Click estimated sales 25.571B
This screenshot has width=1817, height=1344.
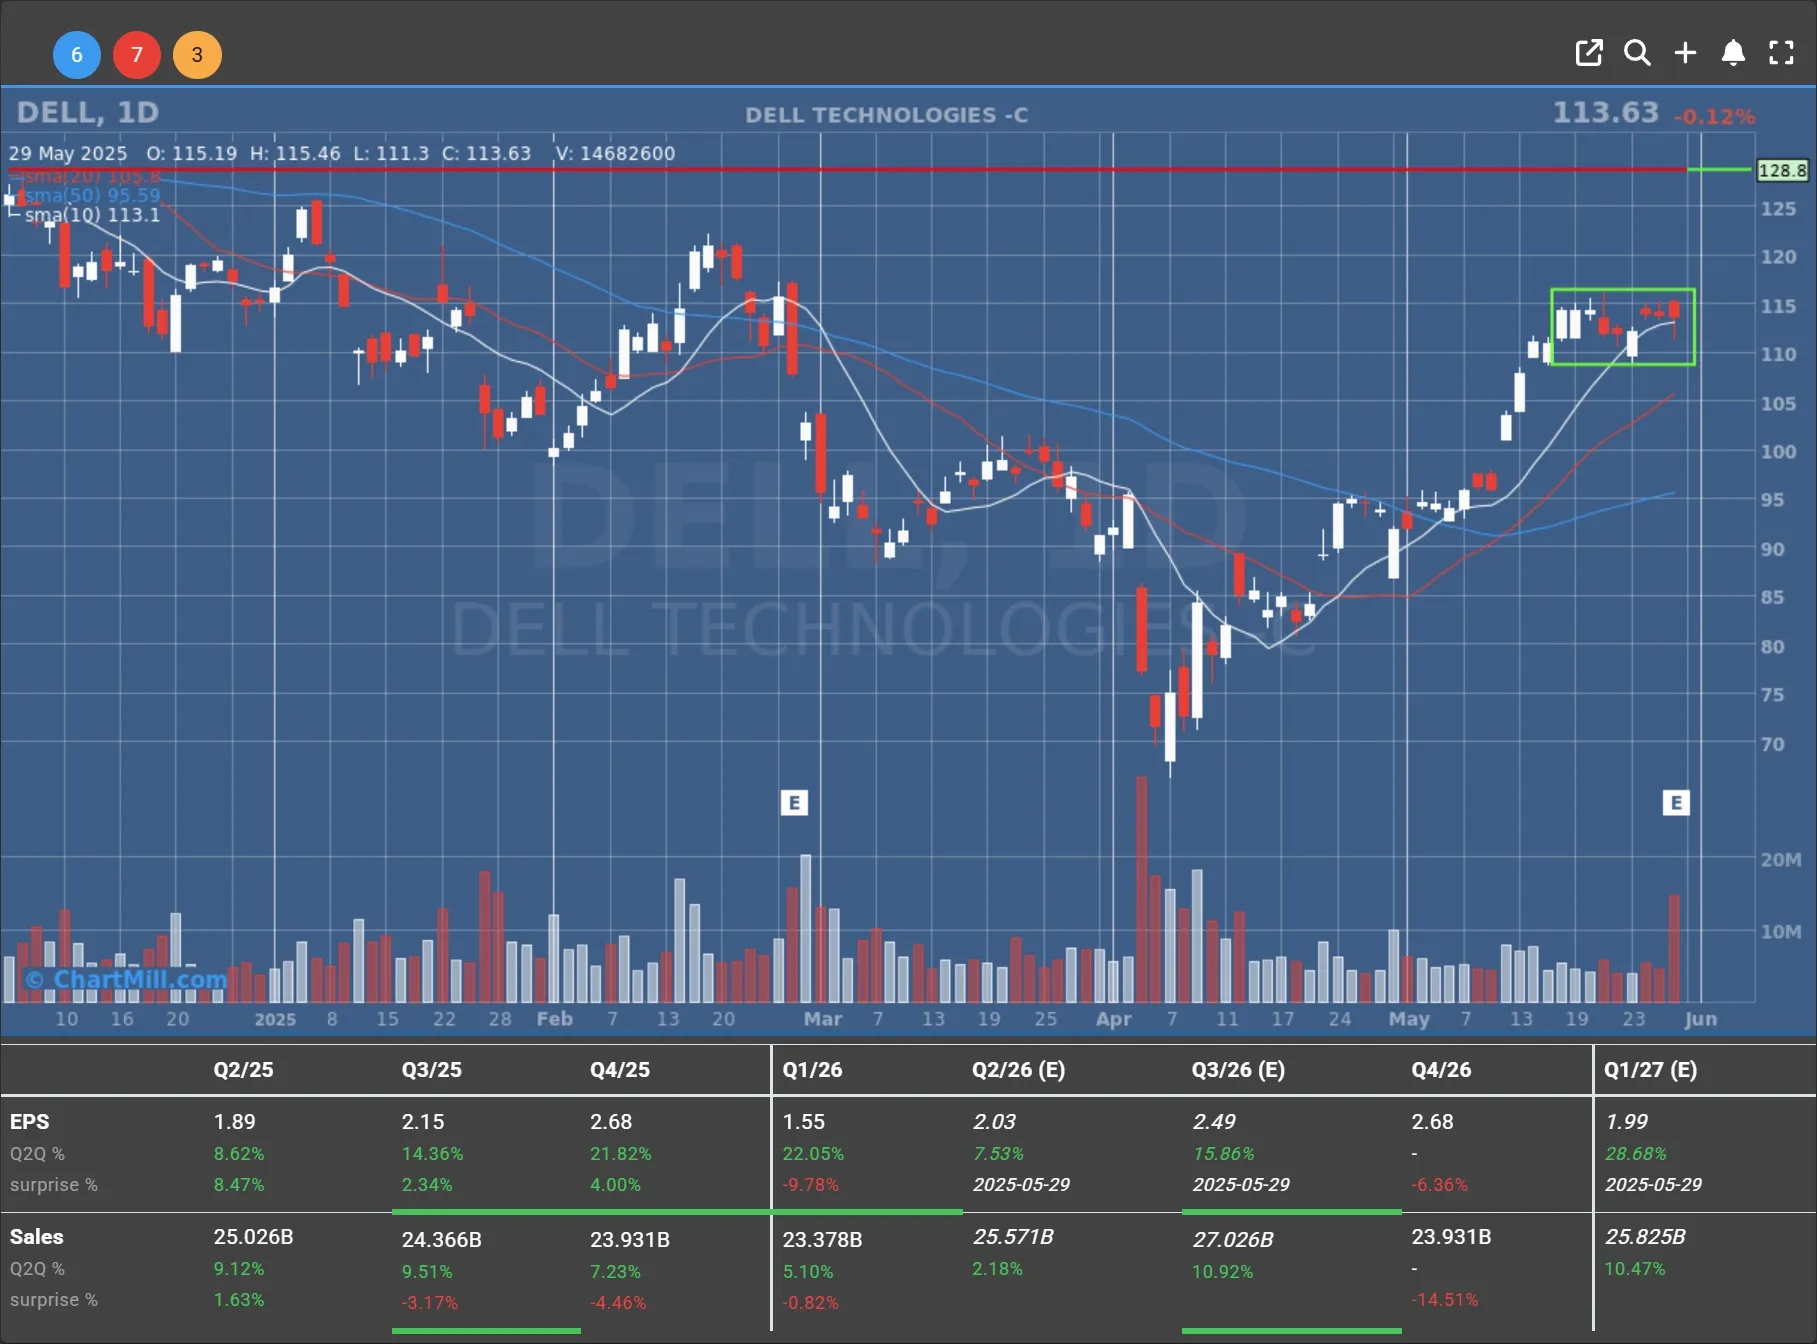pos(1013,1237)
